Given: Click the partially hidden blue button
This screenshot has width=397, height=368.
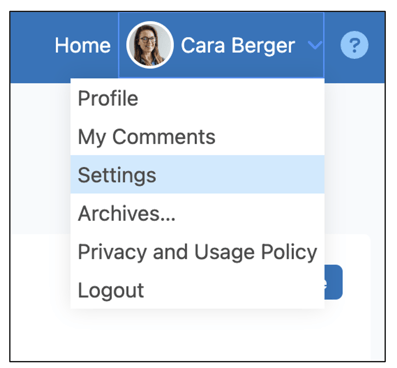Looking at the screenshot, I should click(x=333, y=282).
